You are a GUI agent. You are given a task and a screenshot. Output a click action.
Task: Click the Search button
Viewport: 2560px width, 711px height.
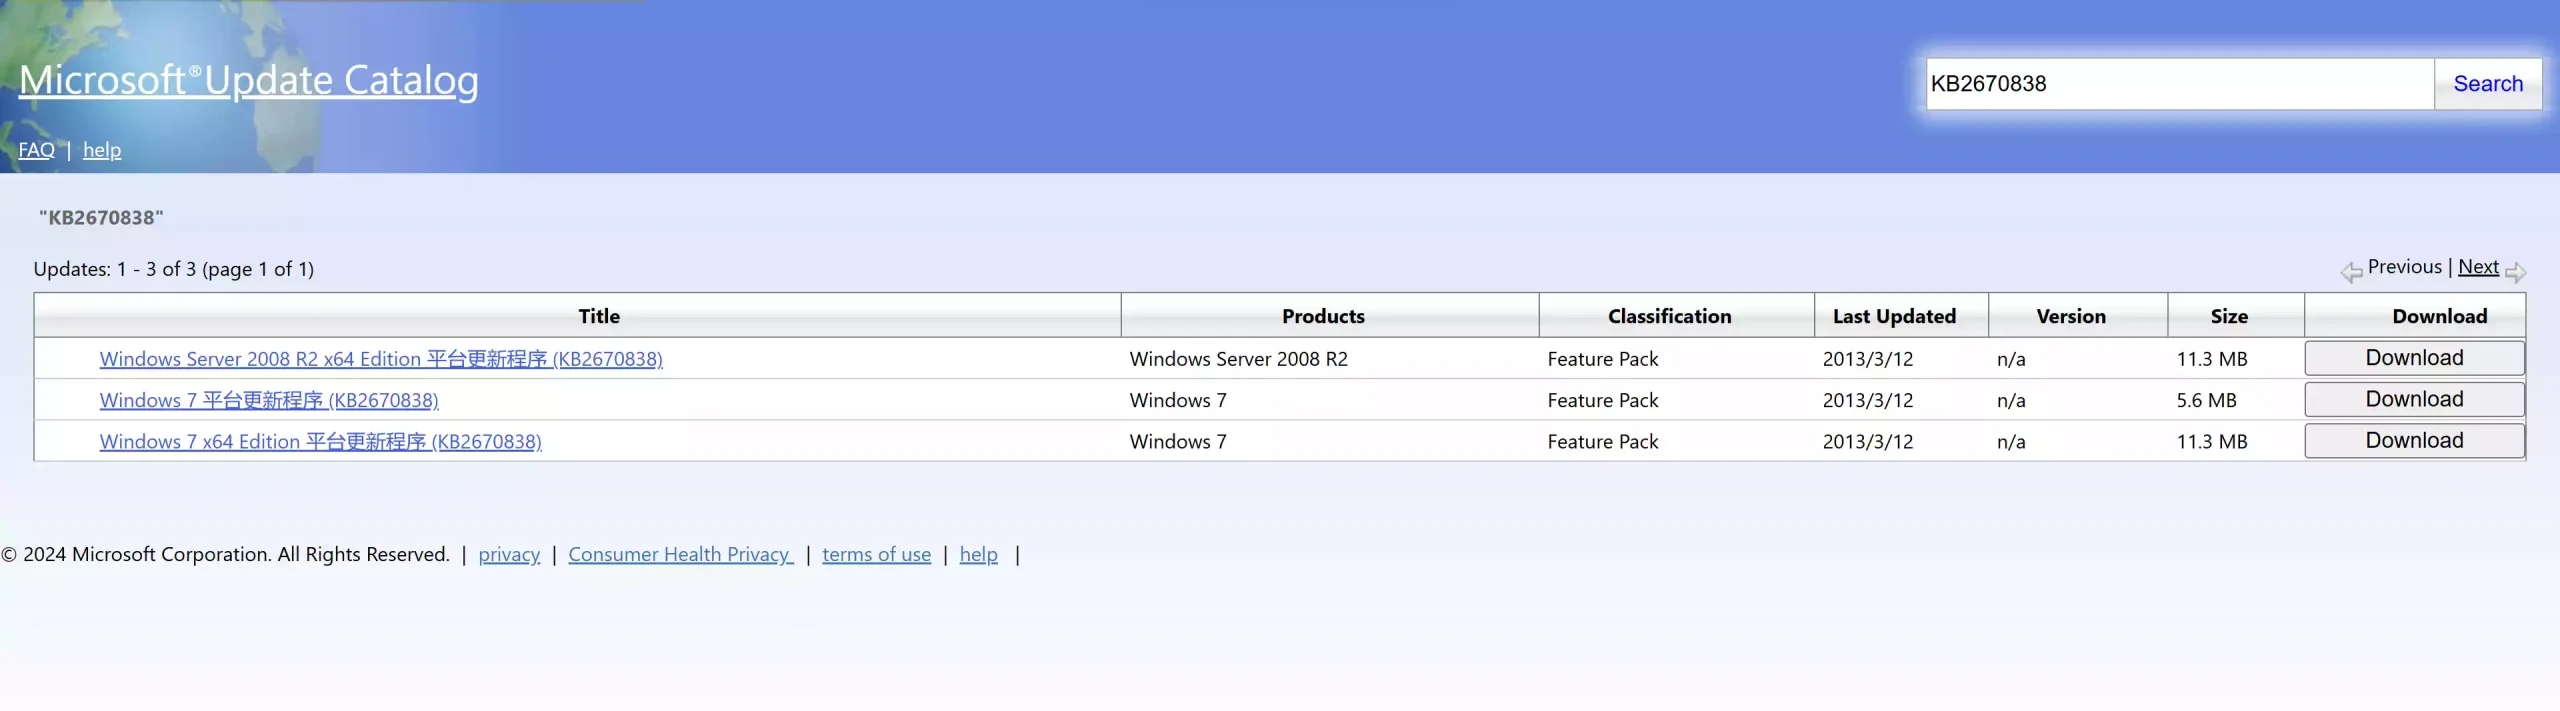click(2488, 84)
